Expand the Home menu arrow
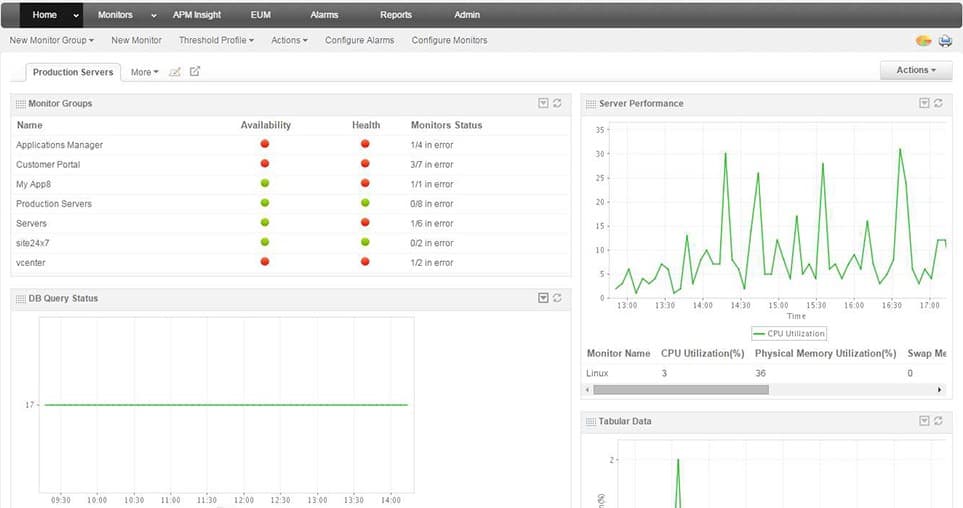Viewport: 963px width, 508px height. pyautogui.click(x=76, y=15)
